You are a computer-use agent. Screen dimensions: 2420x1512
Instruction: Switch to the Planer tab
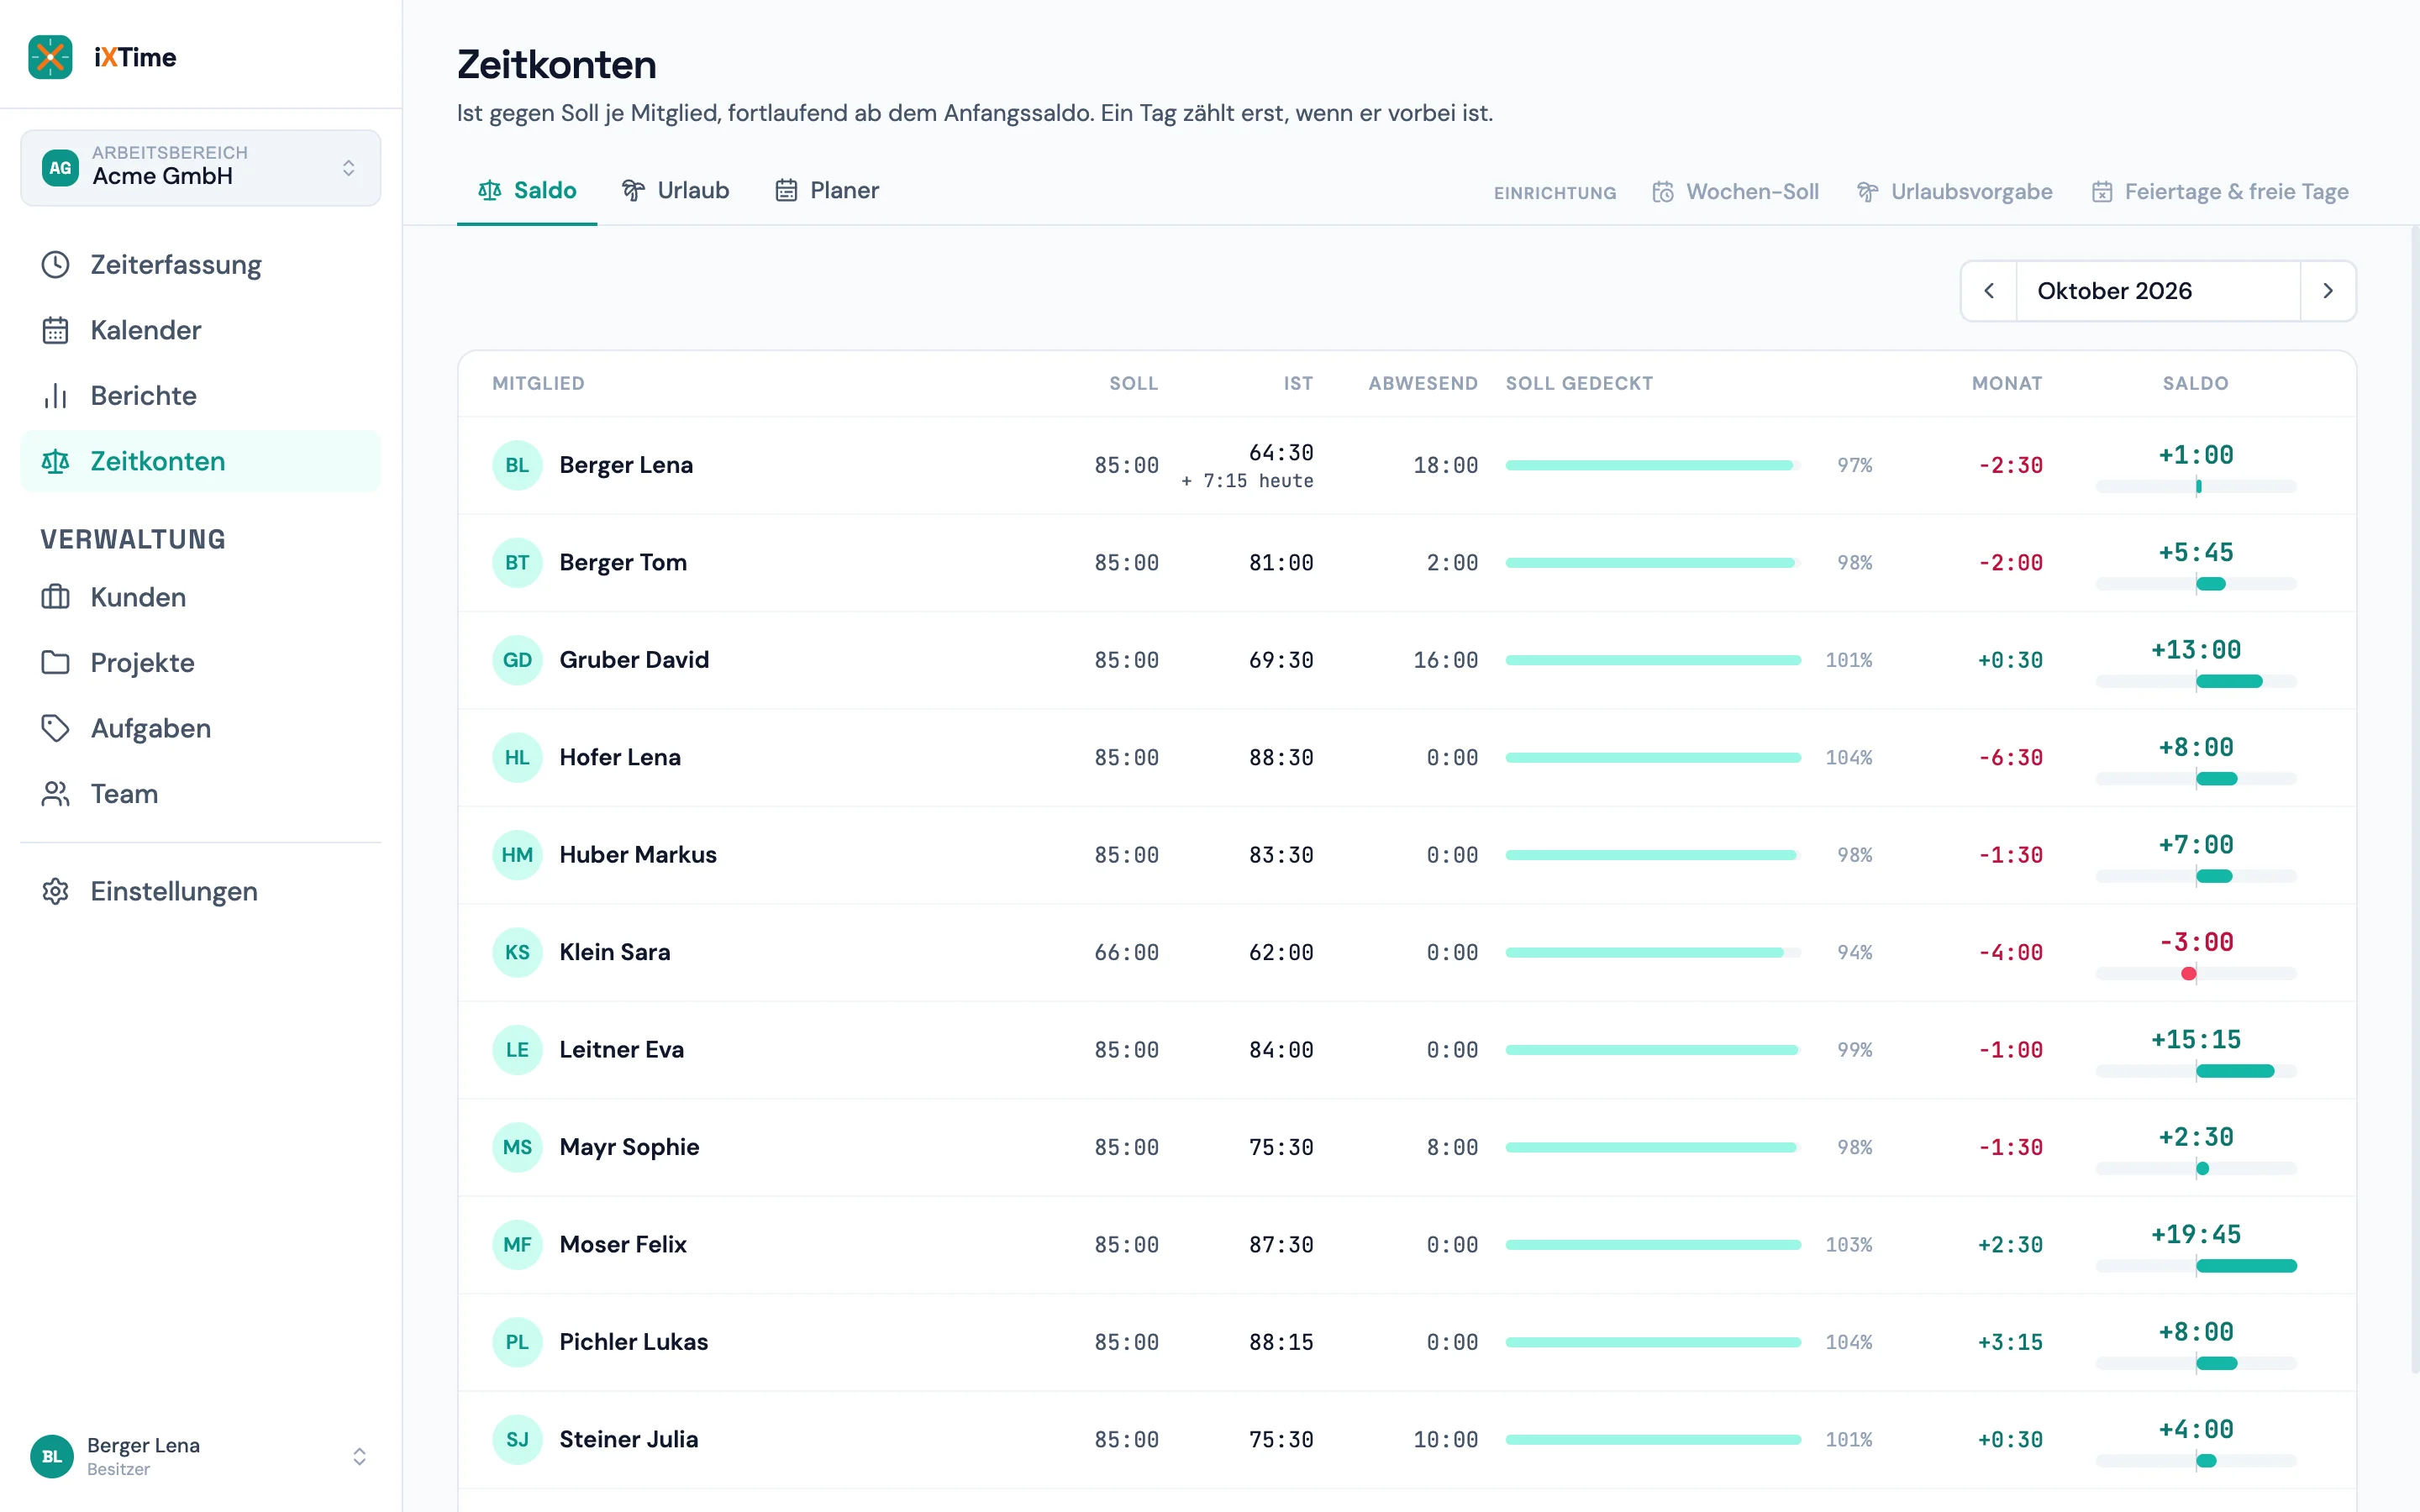[x=827, y=191]
